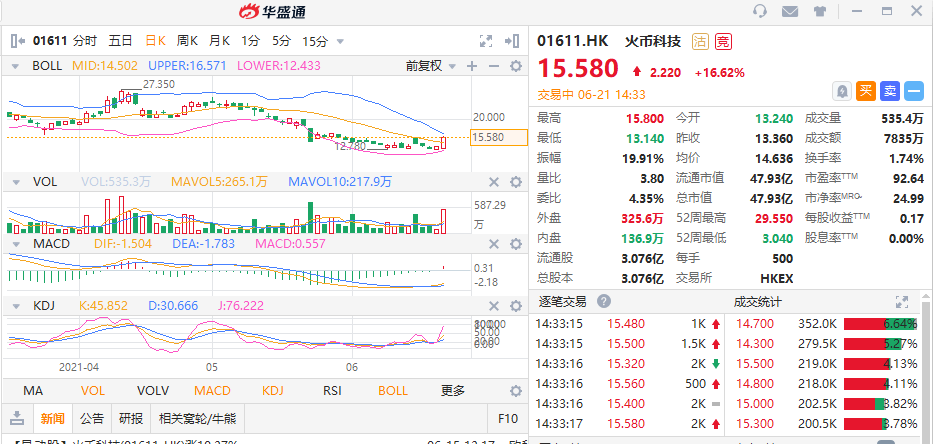This screenshot has height=444, width=933.
Task: Switch chart to 五日 view
Action: [x=120, y=41]
